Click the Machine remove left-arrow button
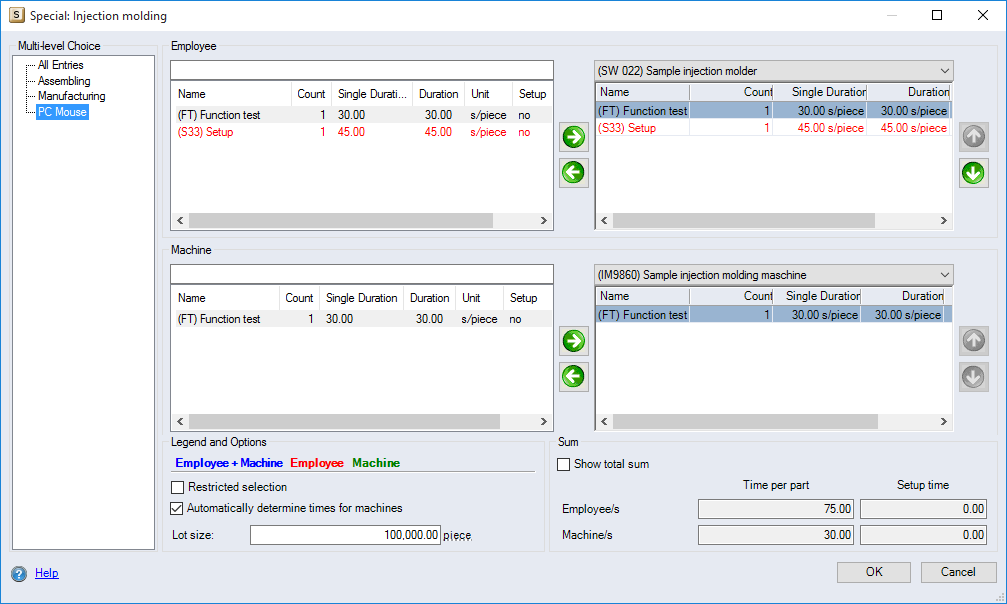 click(x=574, y=377)
